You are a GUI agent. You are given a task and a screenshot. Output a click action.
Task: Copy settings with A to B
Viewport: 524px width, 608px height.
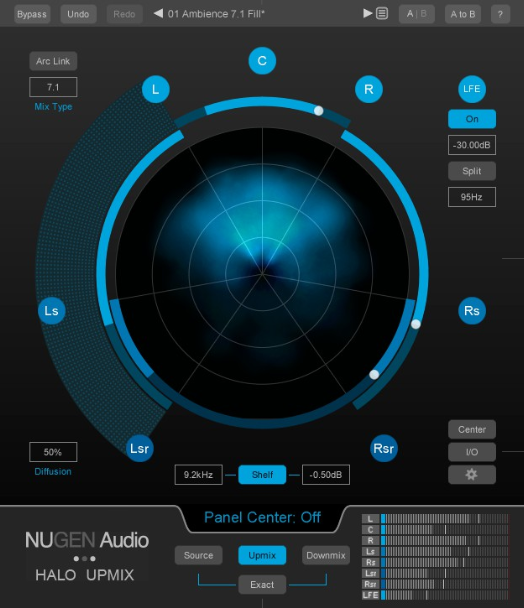[x=463, y=14]
